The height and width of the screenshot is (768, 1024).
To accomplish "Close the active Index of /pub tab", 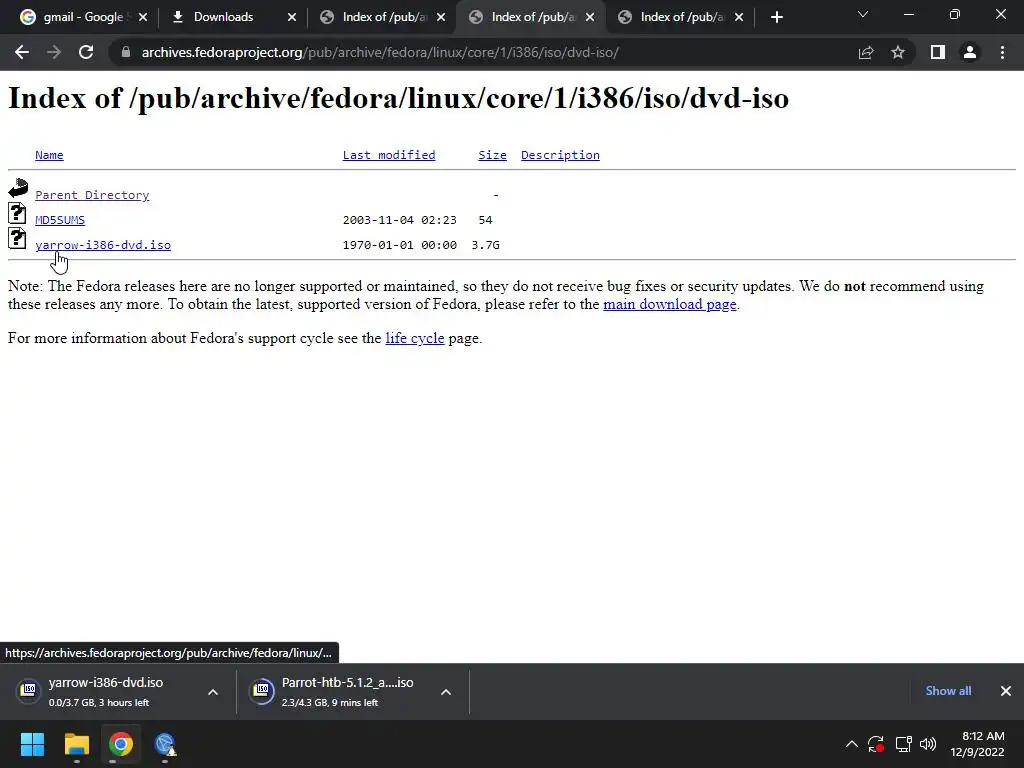I will 590,17.
